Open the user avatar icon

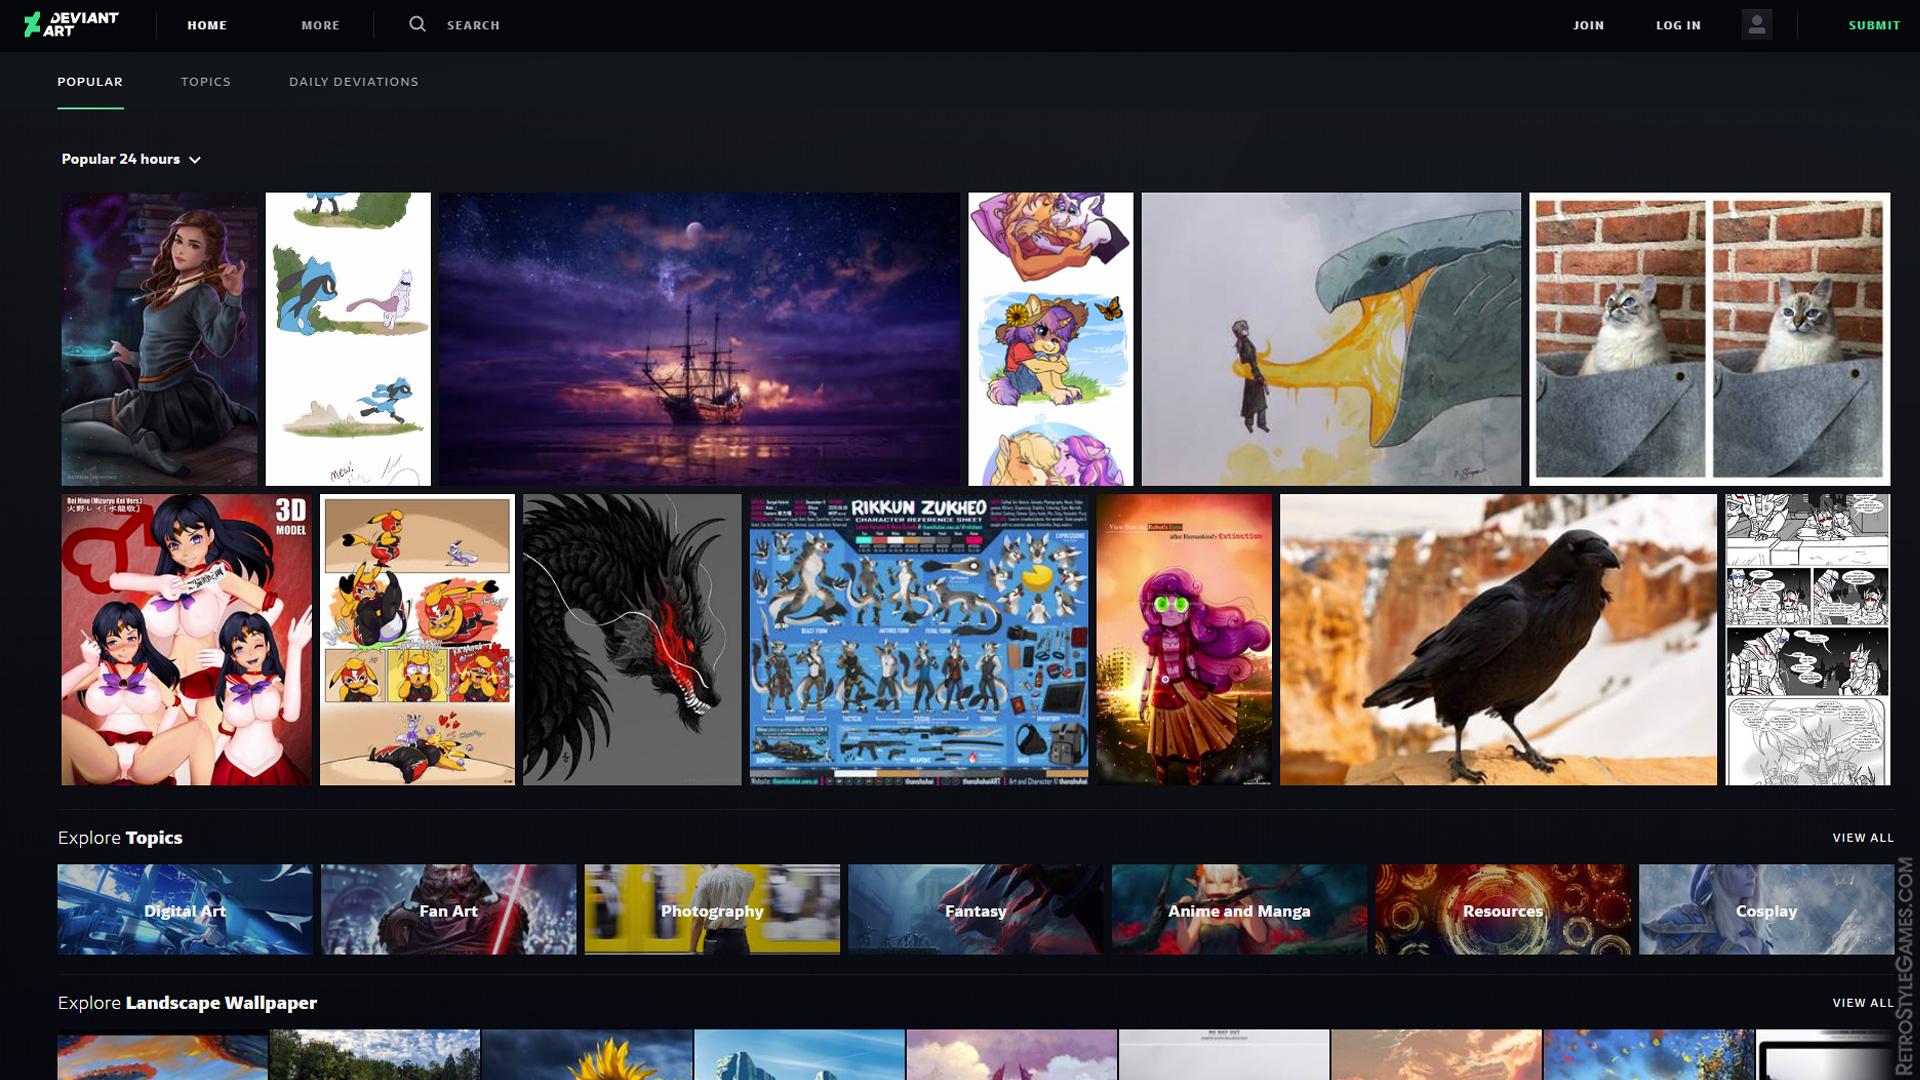coord(1756,24)
